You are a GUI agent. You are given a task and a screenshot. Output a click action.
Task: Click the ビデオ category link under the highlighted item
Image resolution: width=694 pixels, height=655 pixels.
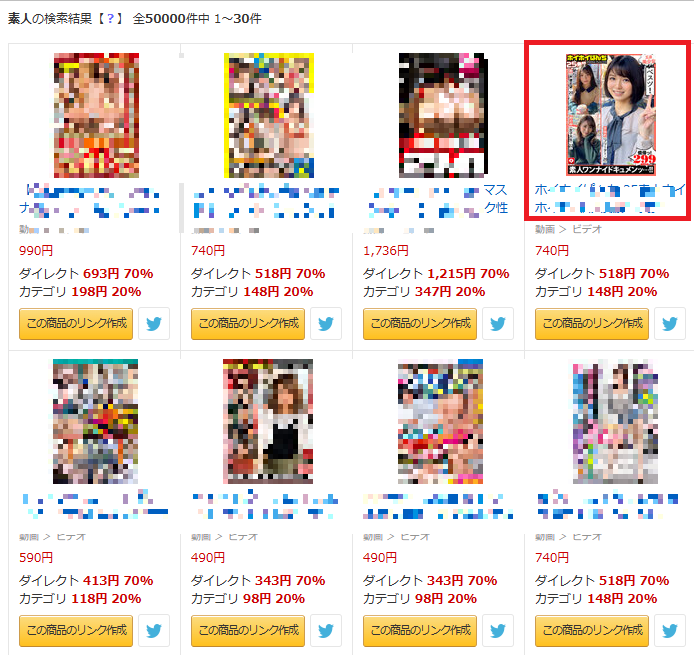point(587,229)
